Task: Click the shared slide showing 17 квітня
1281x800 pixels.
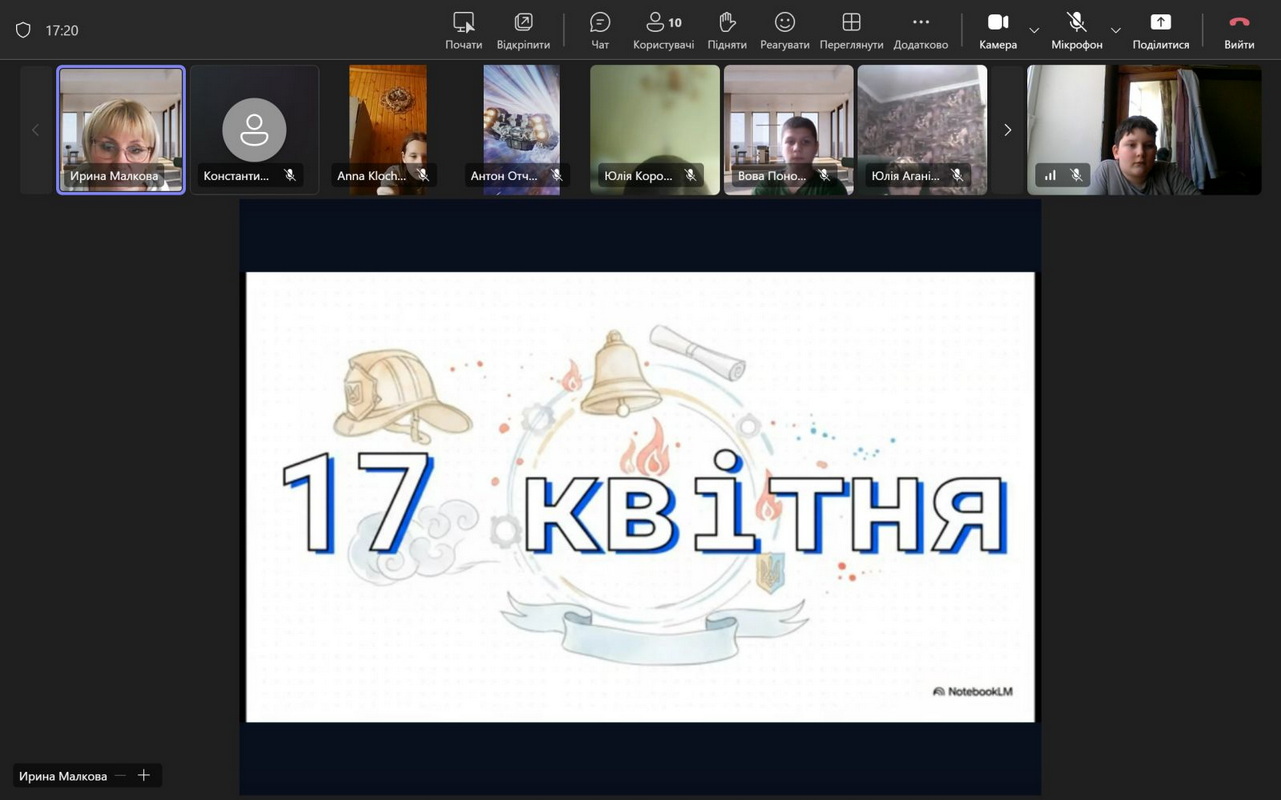Action: (x=640, y=496)
